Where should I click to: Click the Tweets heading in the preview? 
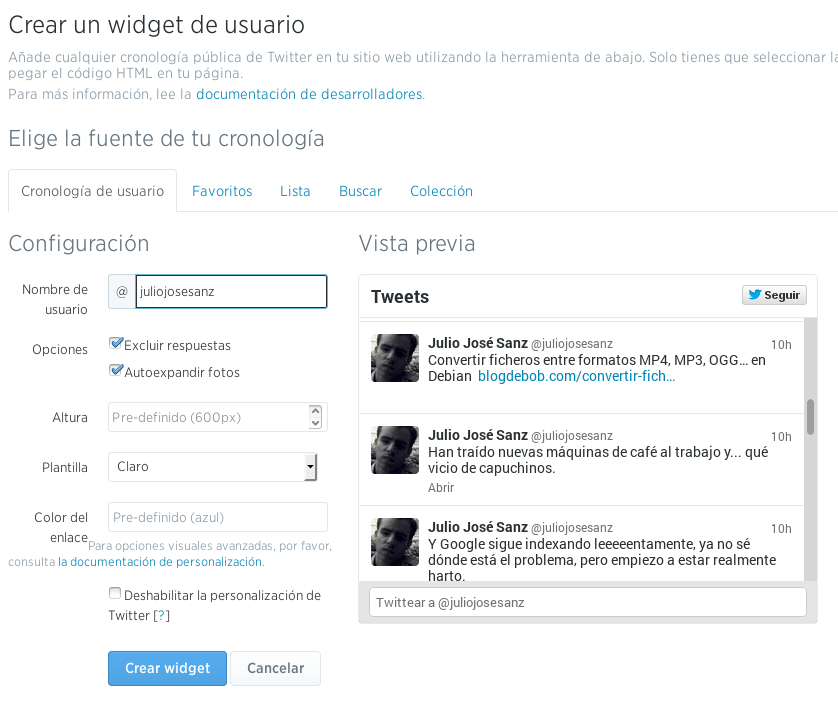coord(400,297)
